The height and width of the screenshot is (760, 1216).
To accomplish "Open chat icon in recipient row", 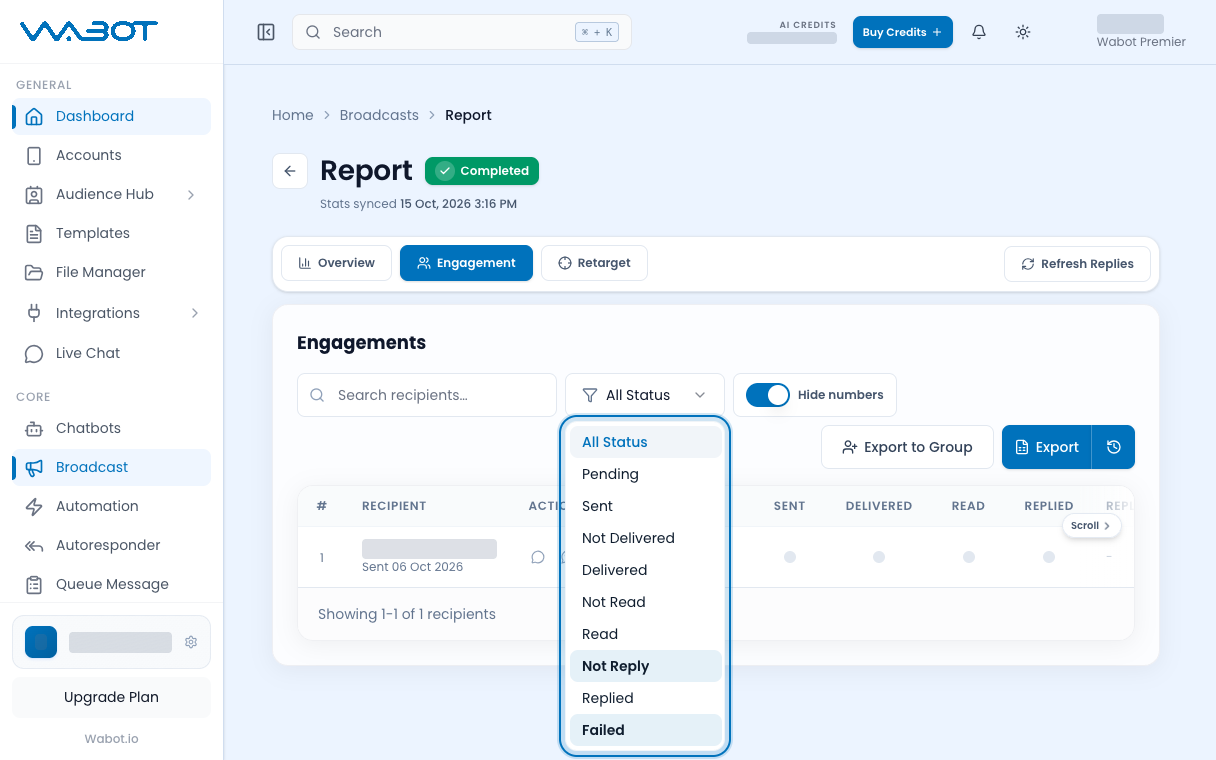I will coord(538,557).
